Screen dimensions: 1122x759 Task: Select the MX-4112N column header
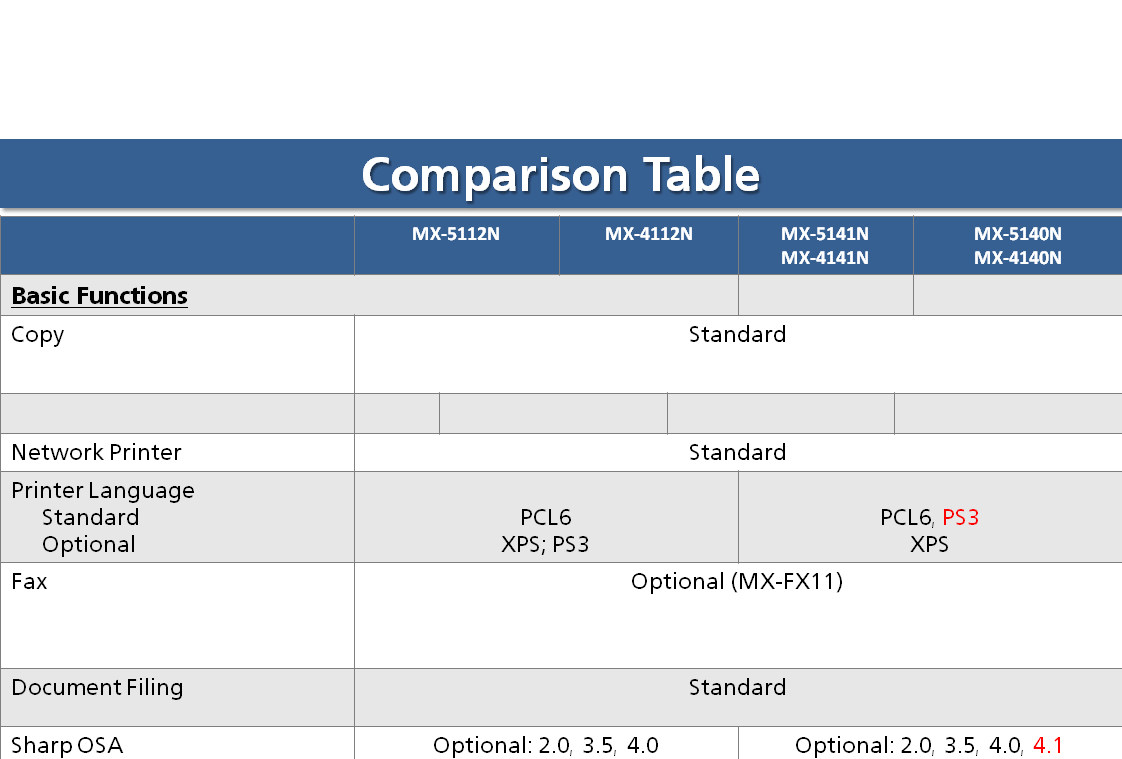pyautogui.click(x=648, y=234)
